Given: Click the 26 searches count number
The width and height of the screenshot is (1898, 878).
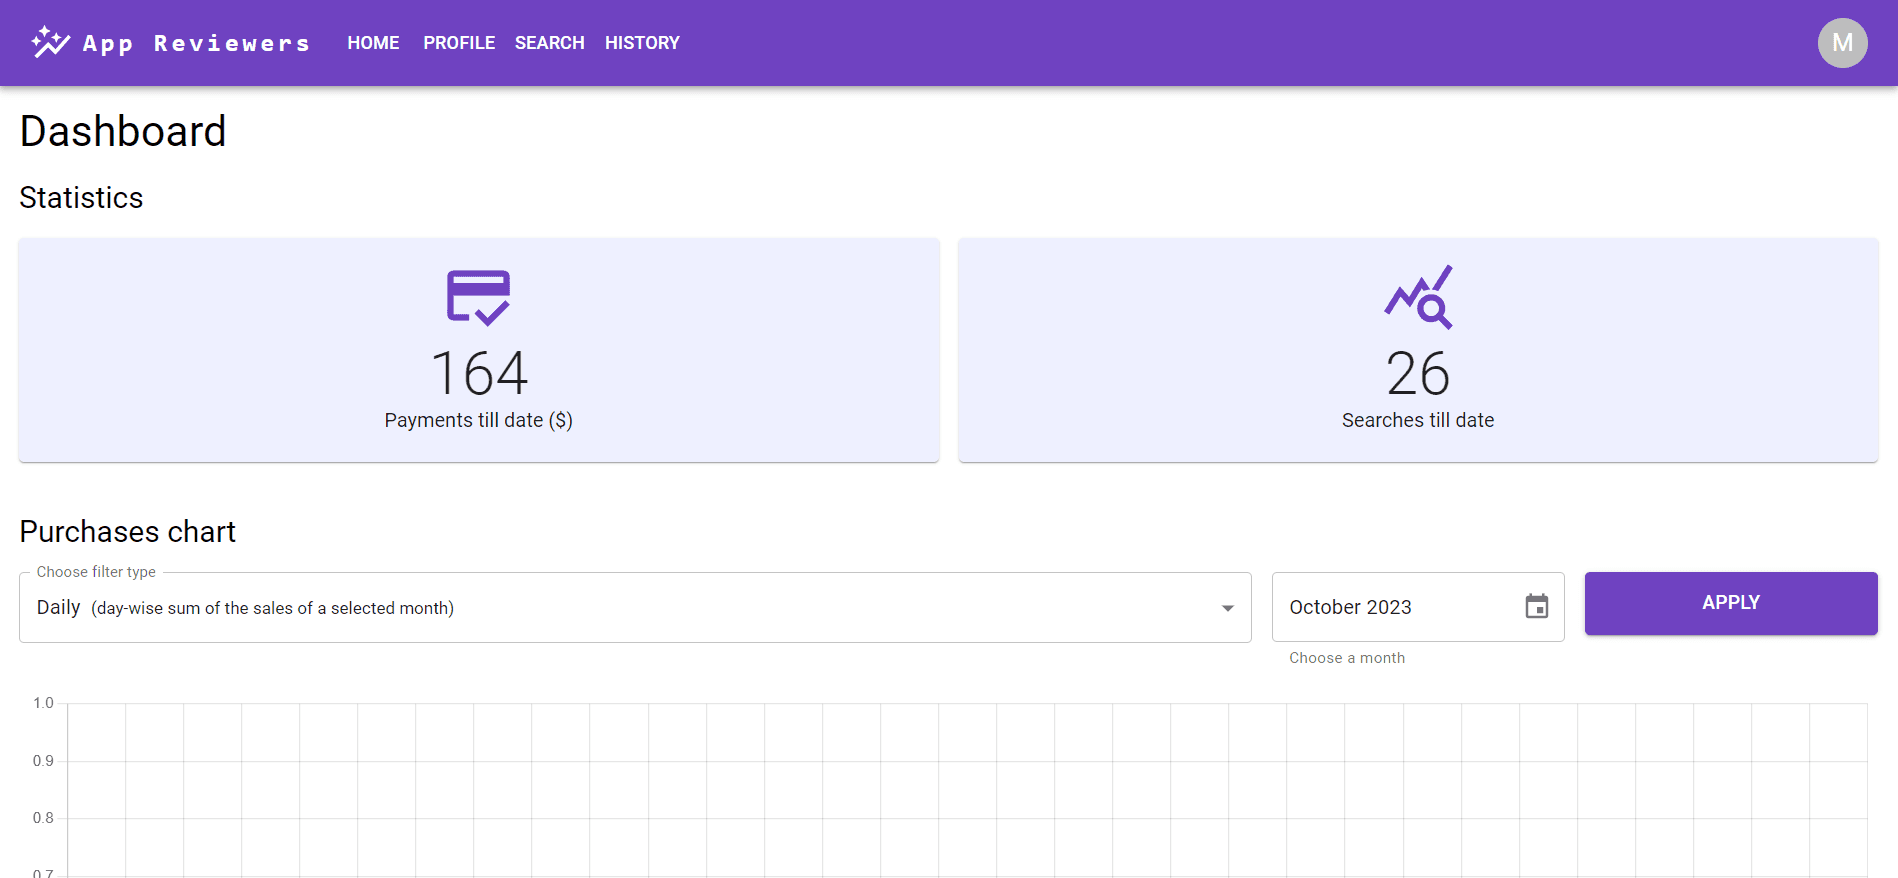Looking at the screenshot, I should 1417,374.
